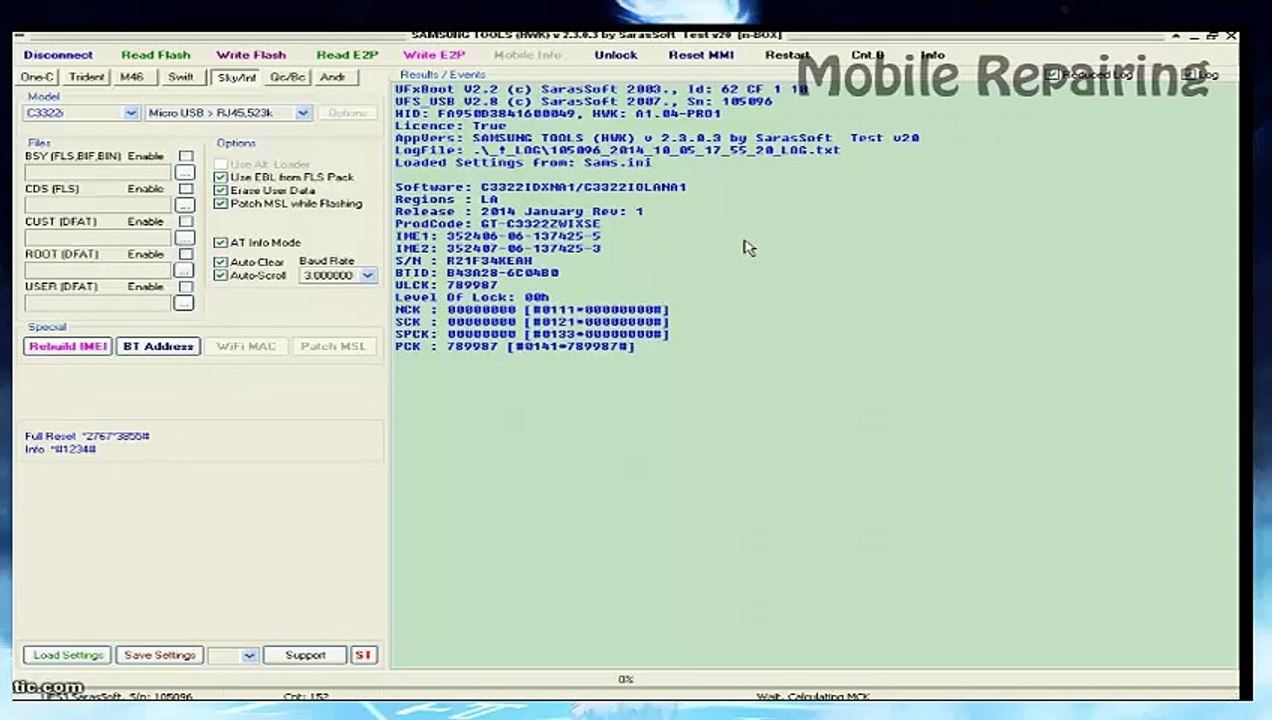
Task: Enable the CDS (FLS) file checkbox
Action: pos(185,189)
